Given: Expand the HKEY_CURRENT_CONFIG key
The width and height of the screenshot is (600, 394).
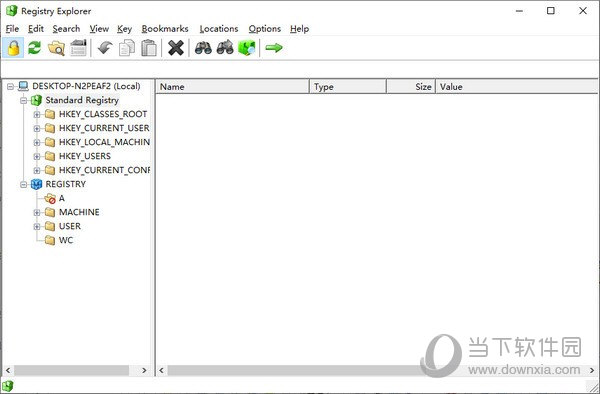Looking at the screenshot, I should coord(37,171).
